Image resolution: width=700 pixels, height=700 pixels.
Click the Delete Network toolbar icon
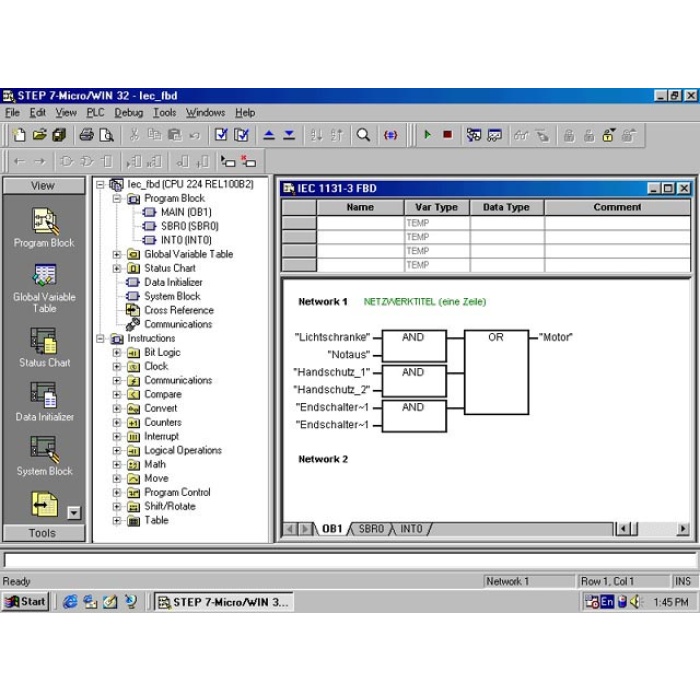click(x=248, y=161)
